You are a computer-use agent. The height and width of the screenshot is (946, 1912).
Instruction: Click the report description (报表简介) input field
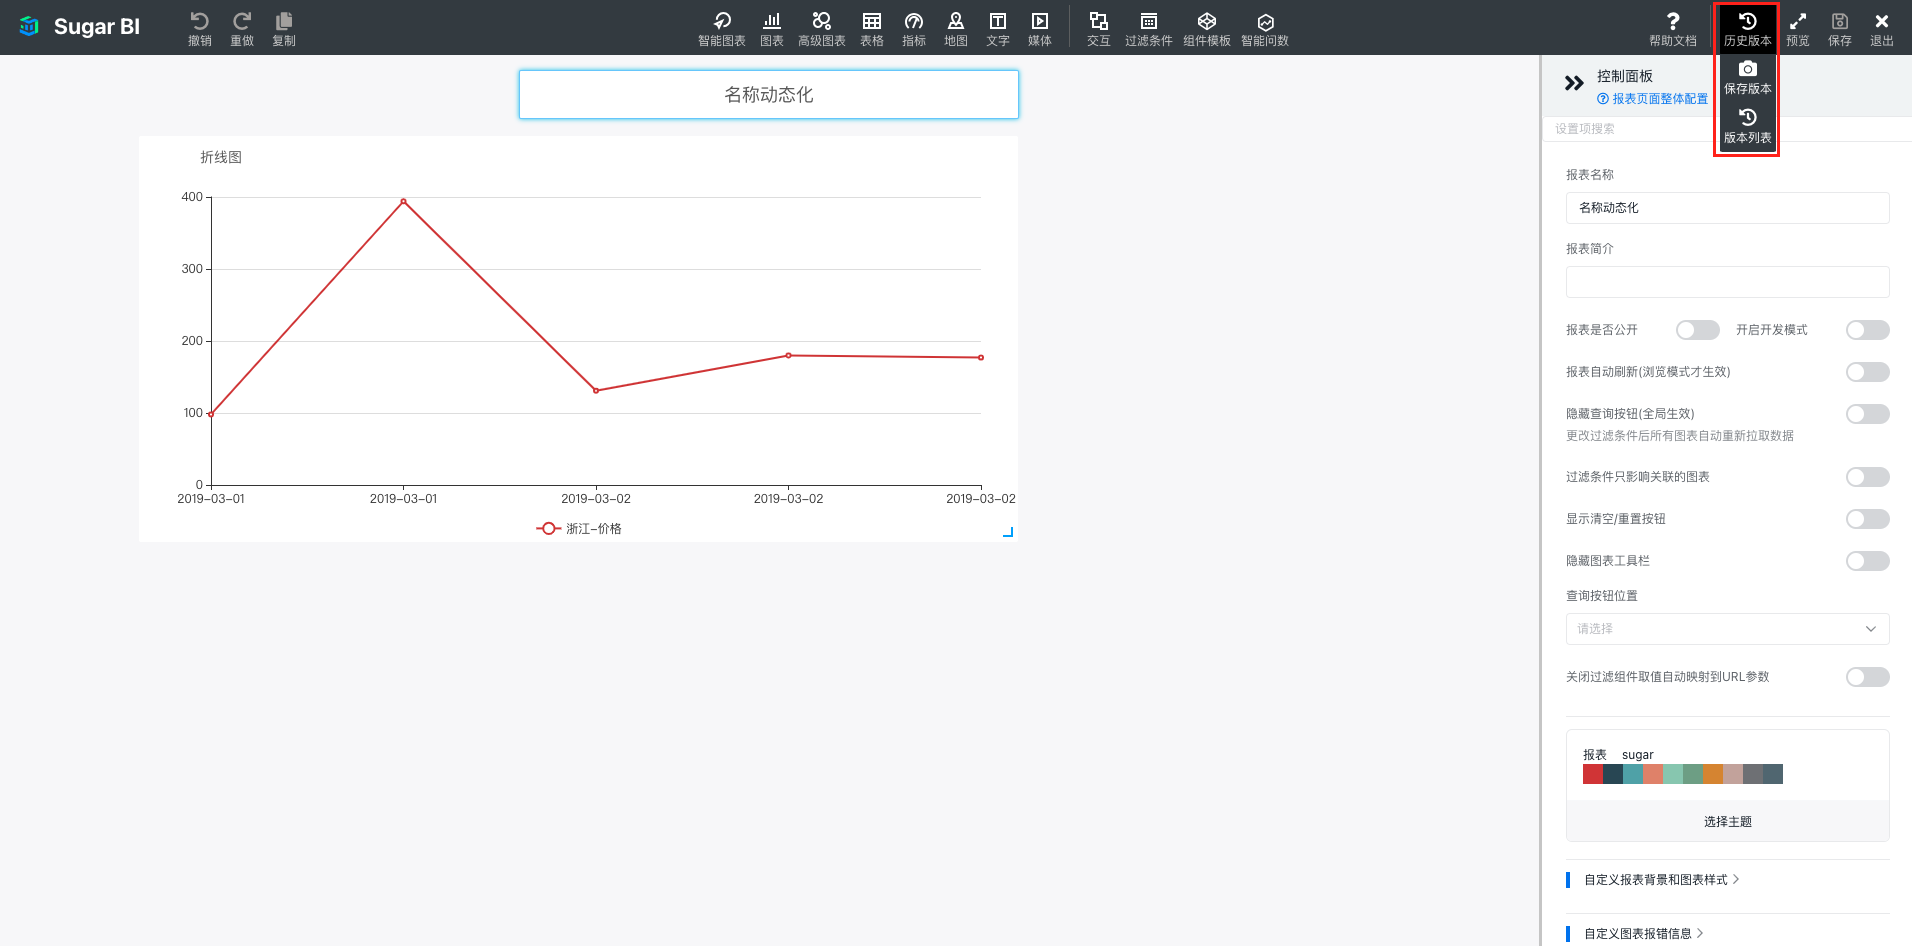[1727, 282]
